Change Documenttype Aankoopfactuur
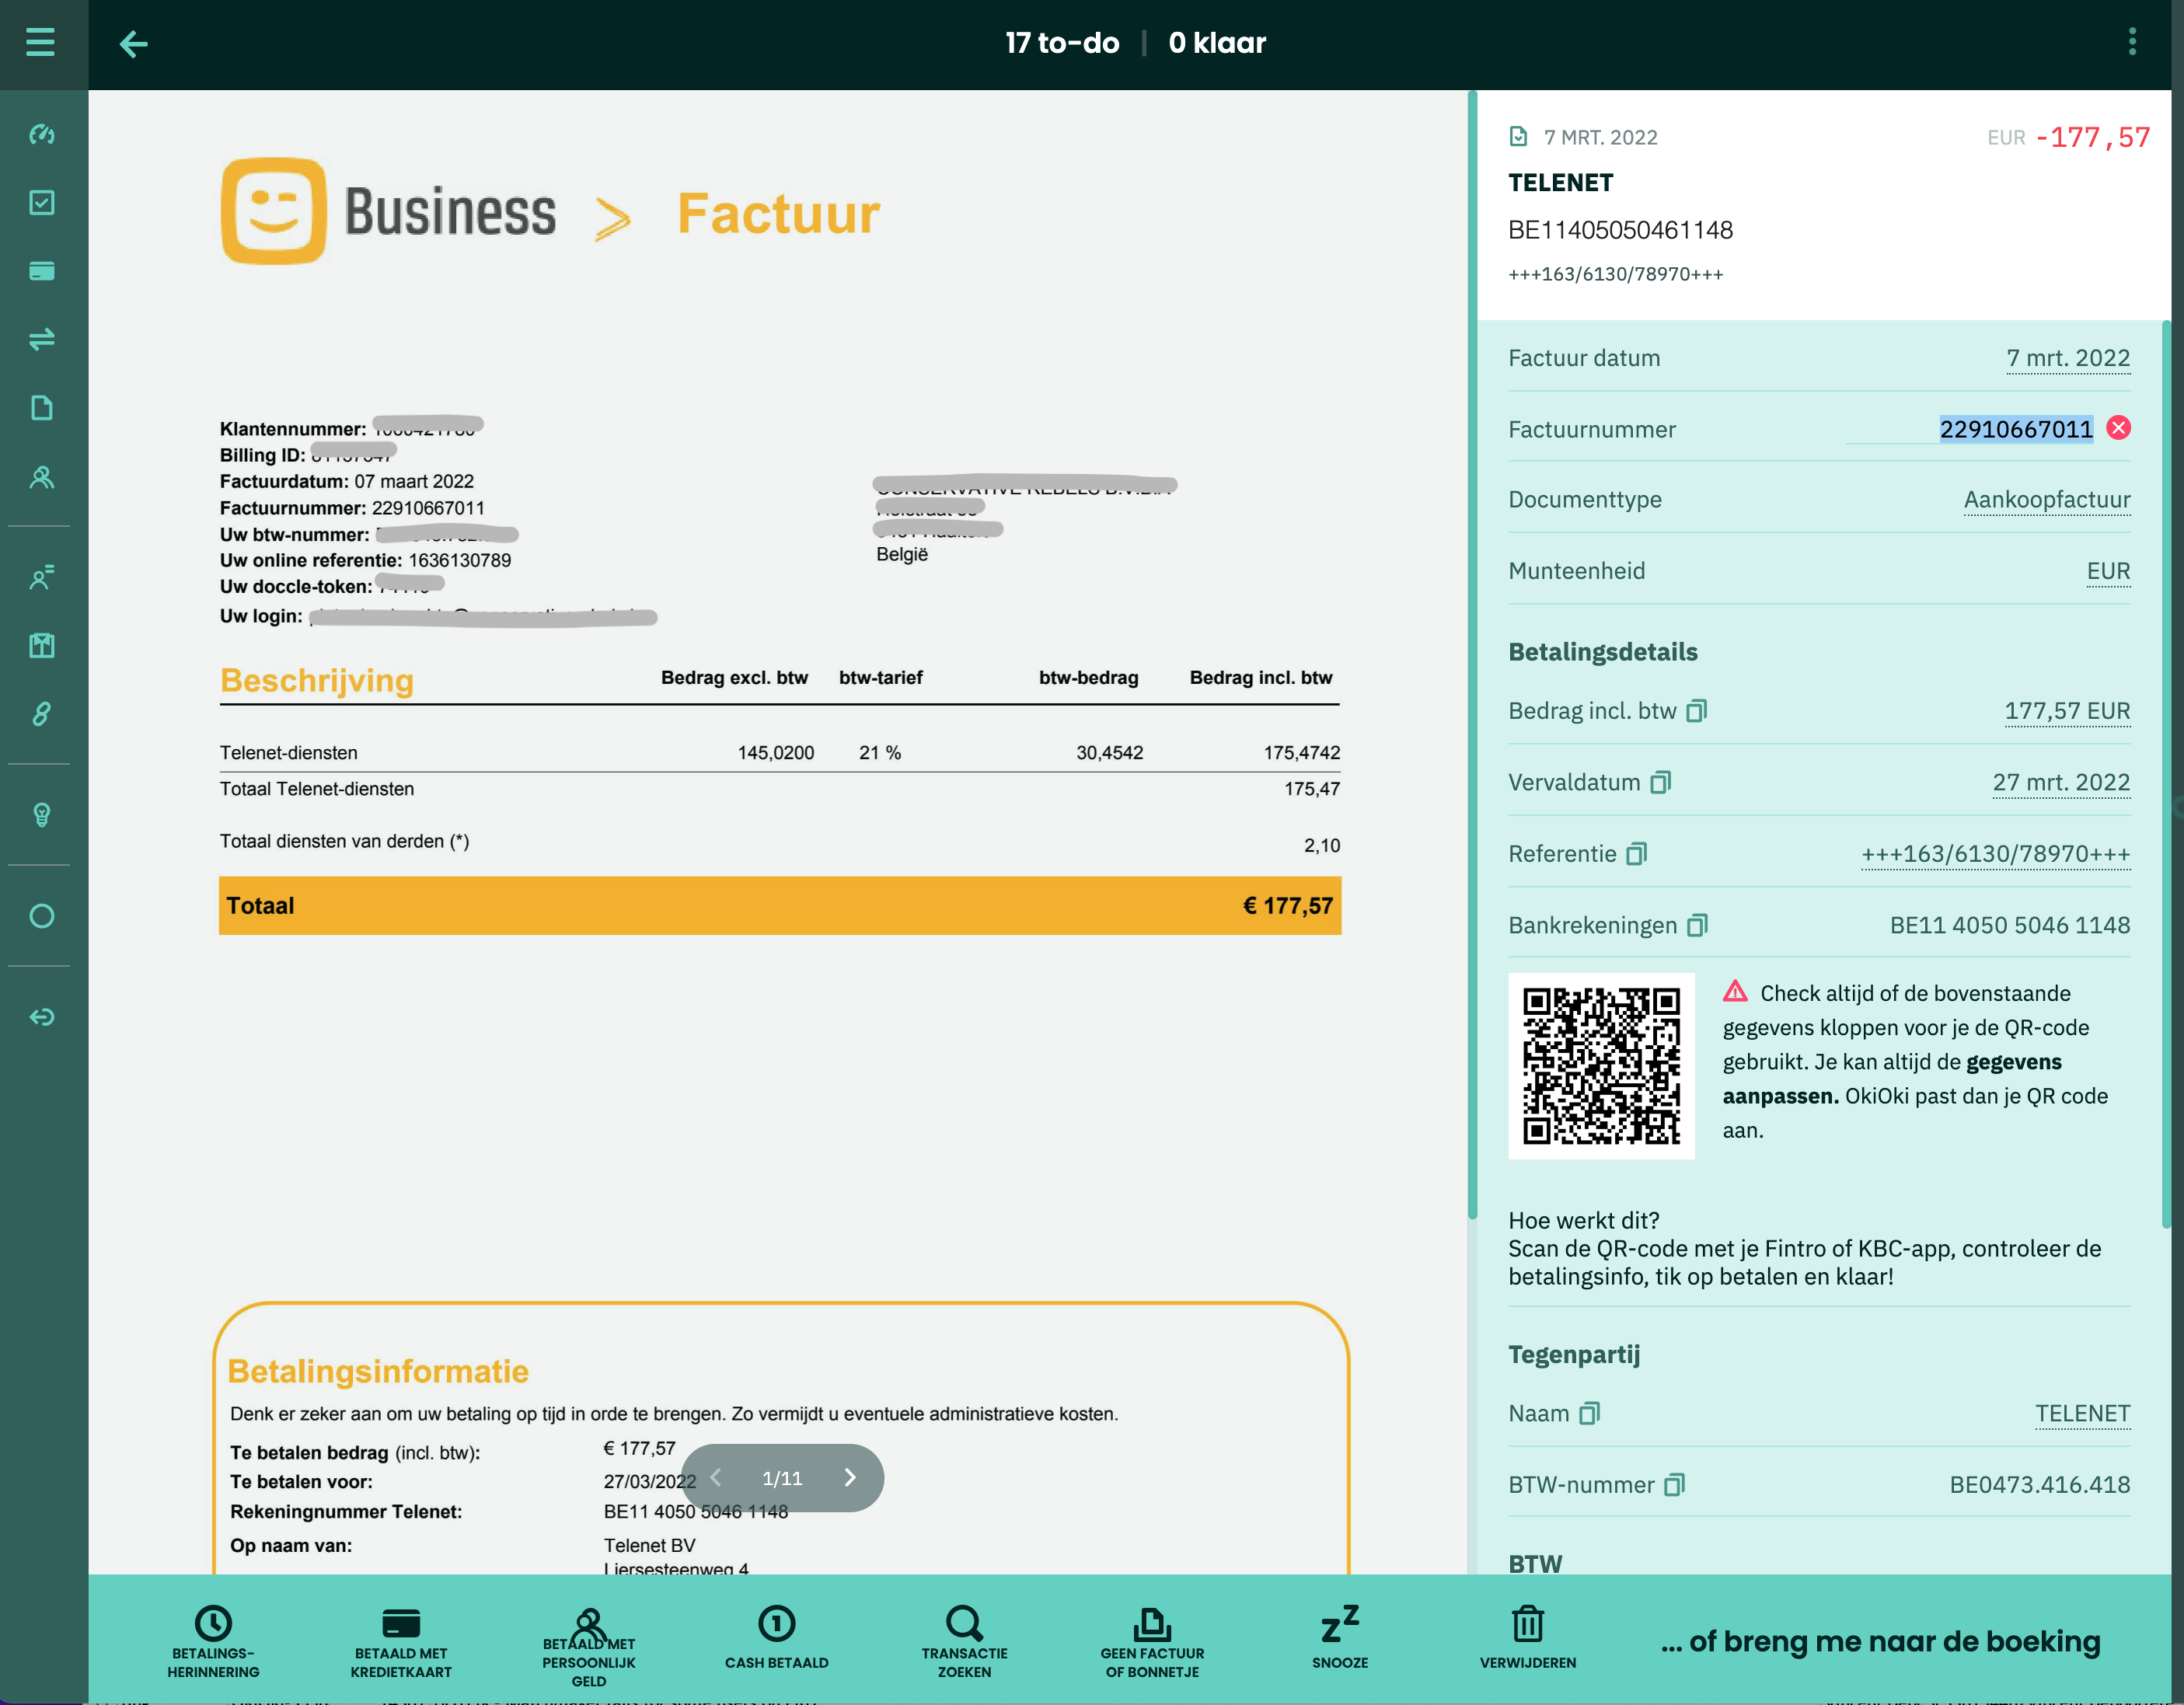2184x1705 pixels. point(2047,499)
